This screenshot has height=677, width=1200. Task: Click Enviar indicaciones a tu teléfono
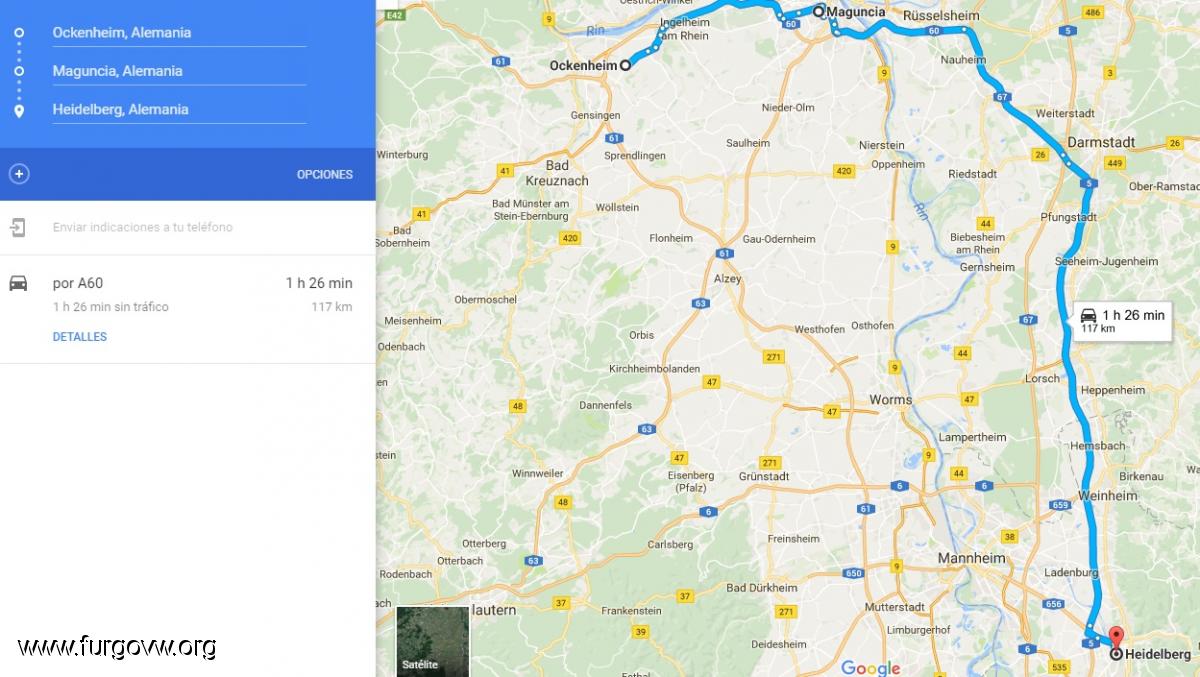tap(143, 227)
